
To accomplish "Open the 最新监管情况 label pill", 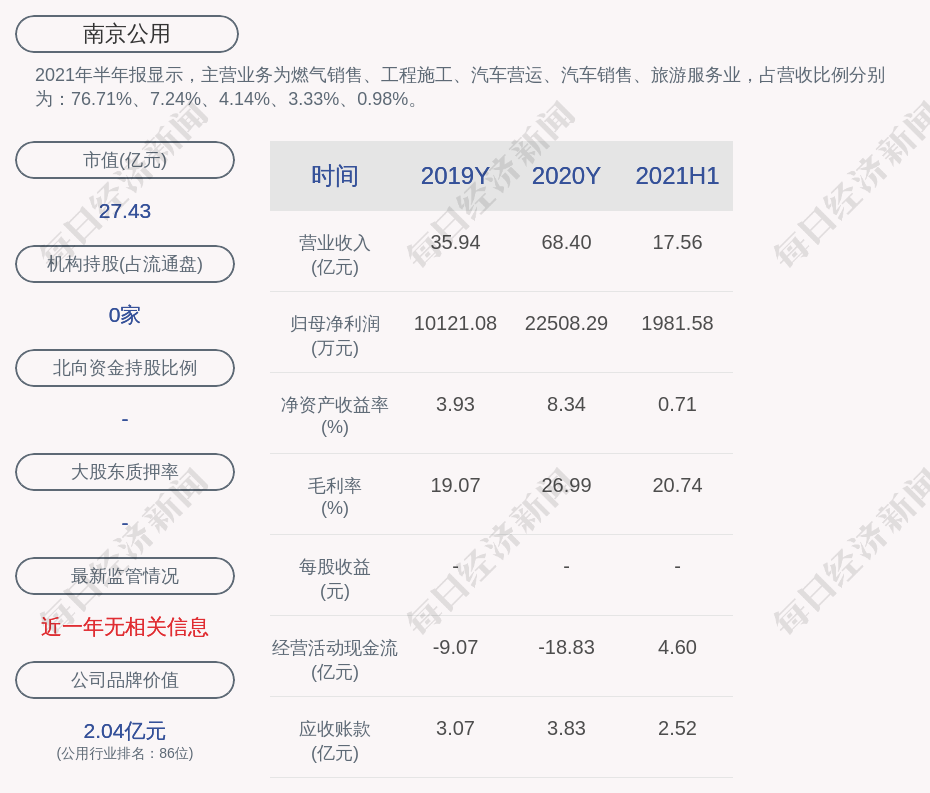I will 125,576.
